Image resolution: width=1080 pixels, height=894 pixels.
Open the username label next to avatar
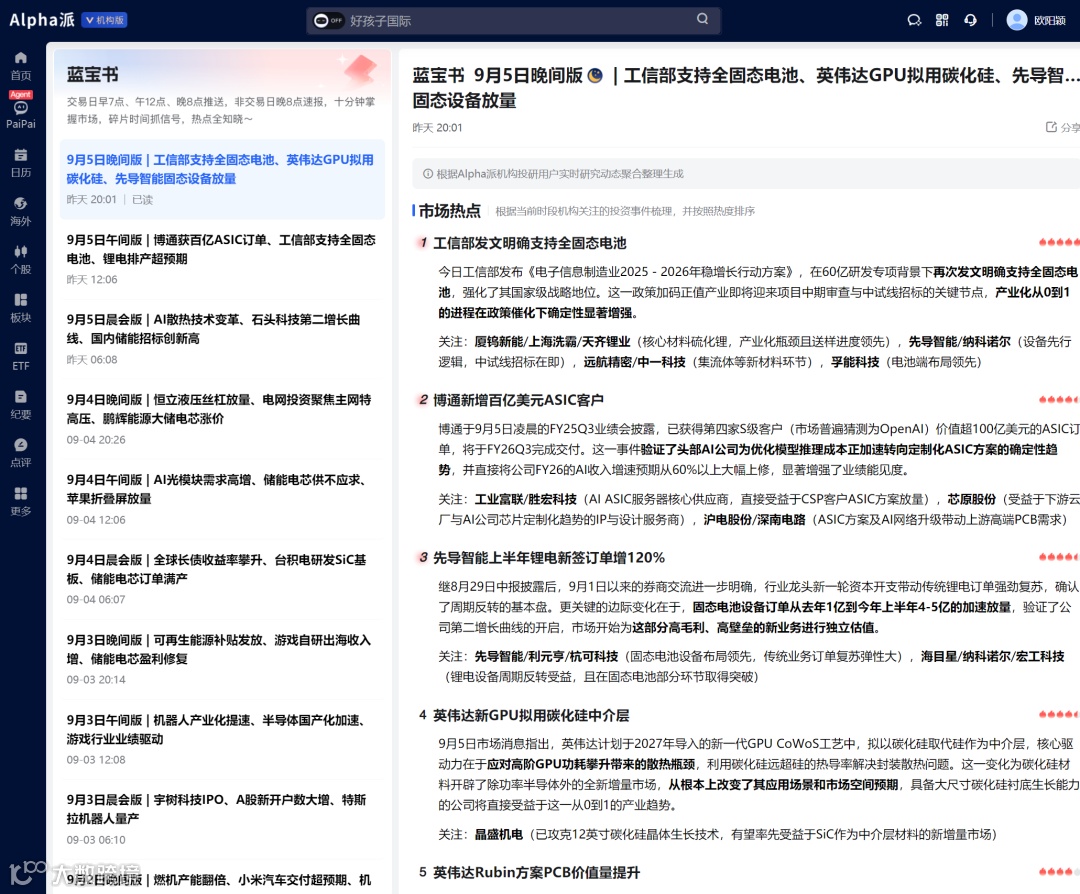point(1049,21)
